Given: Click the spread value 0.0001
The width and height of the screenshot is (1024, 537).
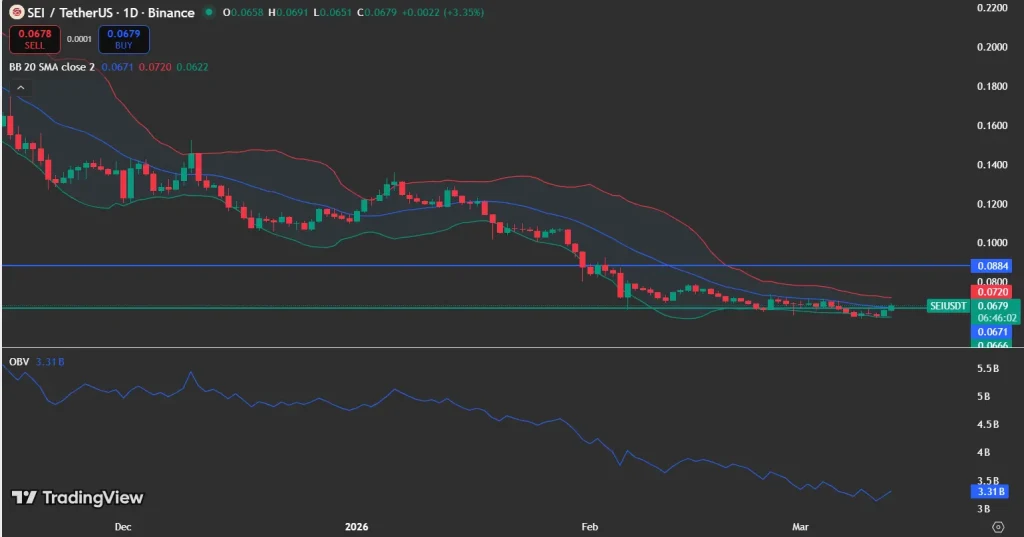Looking at the screenshot, I should pos(79,39).
